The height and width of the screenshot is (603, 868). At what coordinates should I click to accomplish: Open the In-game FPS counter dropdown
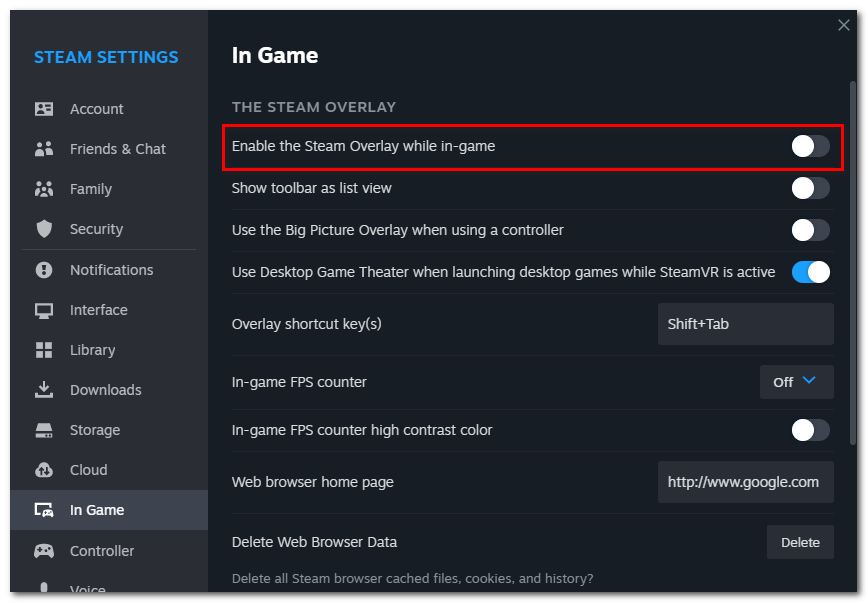pyautogui.click(x=797, y=382)
